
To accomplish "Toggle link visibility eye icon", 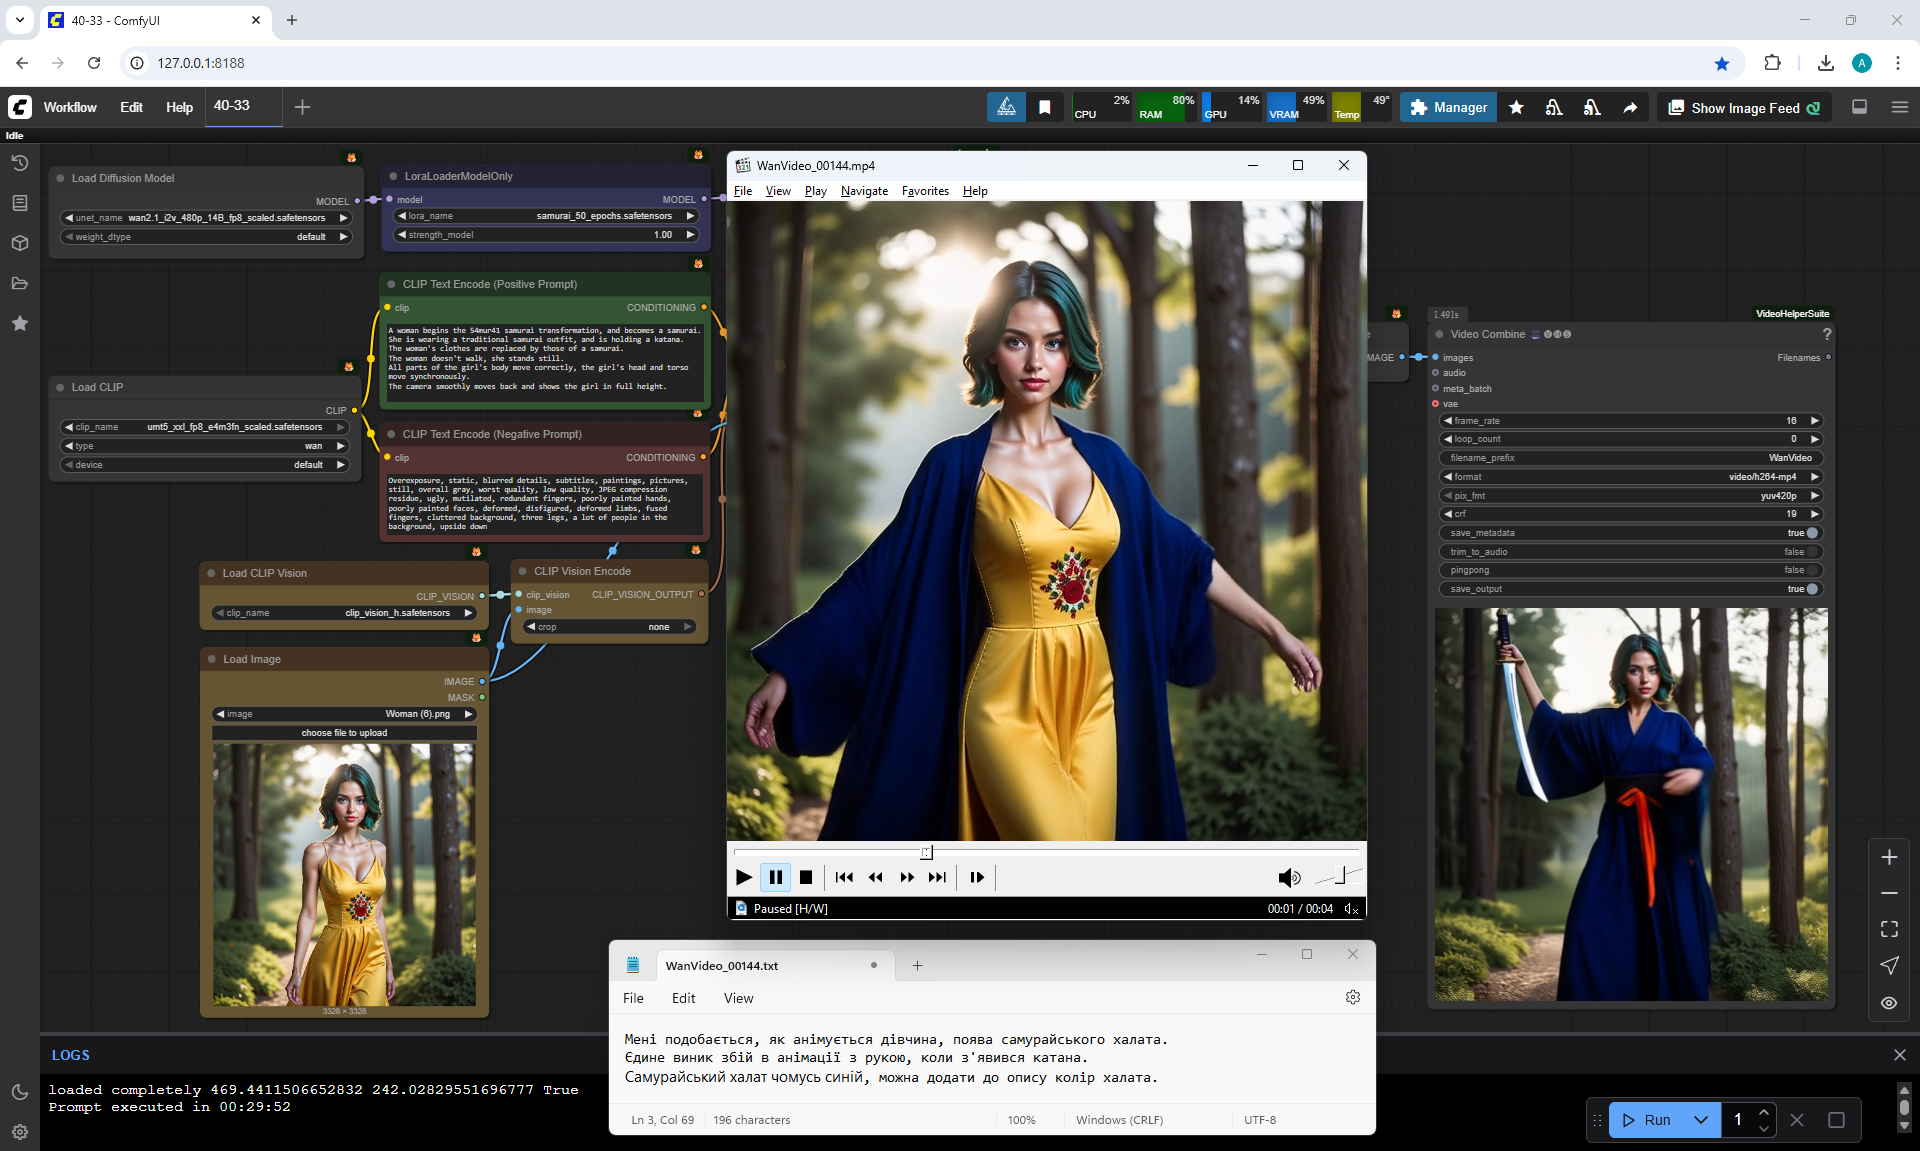I will tap(1888, 1003).
